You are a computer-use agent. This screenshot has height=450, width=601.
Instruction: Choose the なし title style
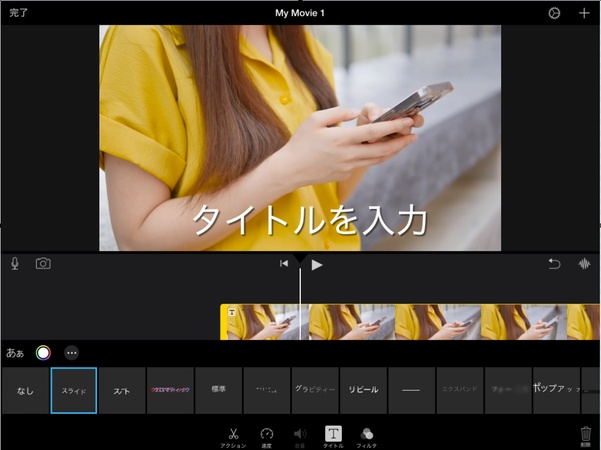pyautogui.click(x=25, y=390)
